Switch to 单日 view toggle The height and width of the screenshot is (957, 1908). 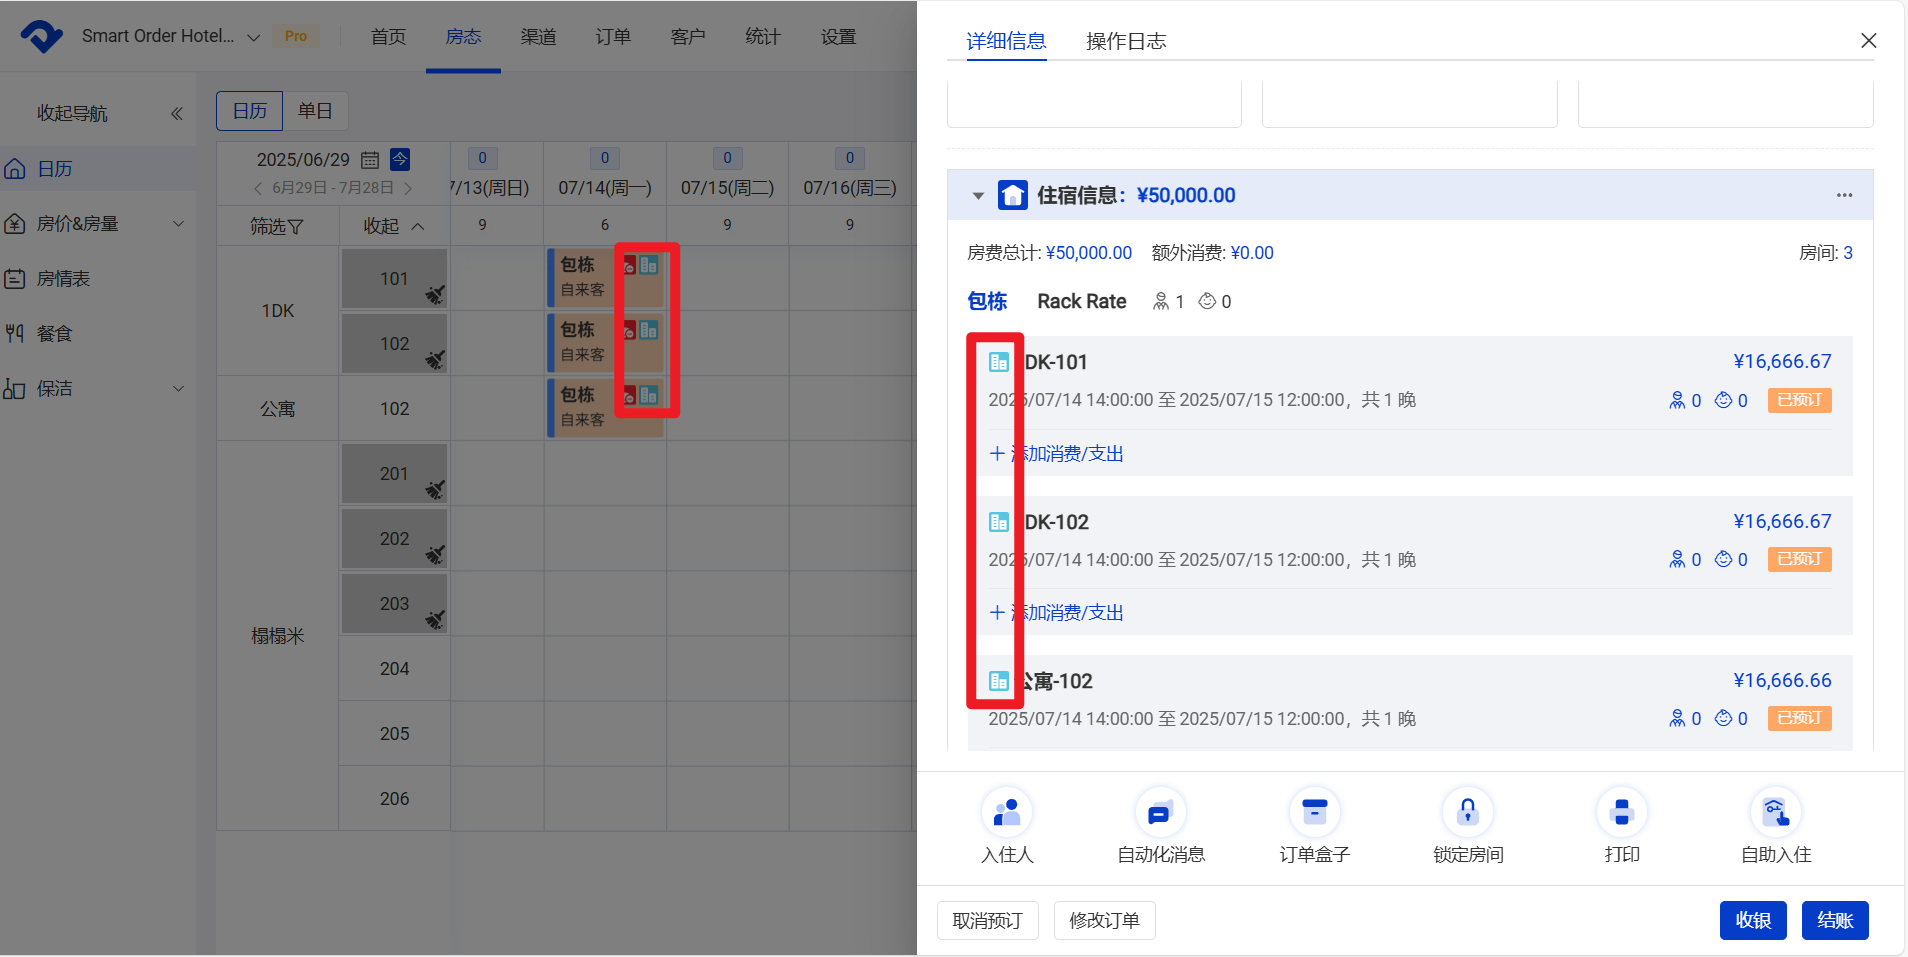(x=315, y=111)
